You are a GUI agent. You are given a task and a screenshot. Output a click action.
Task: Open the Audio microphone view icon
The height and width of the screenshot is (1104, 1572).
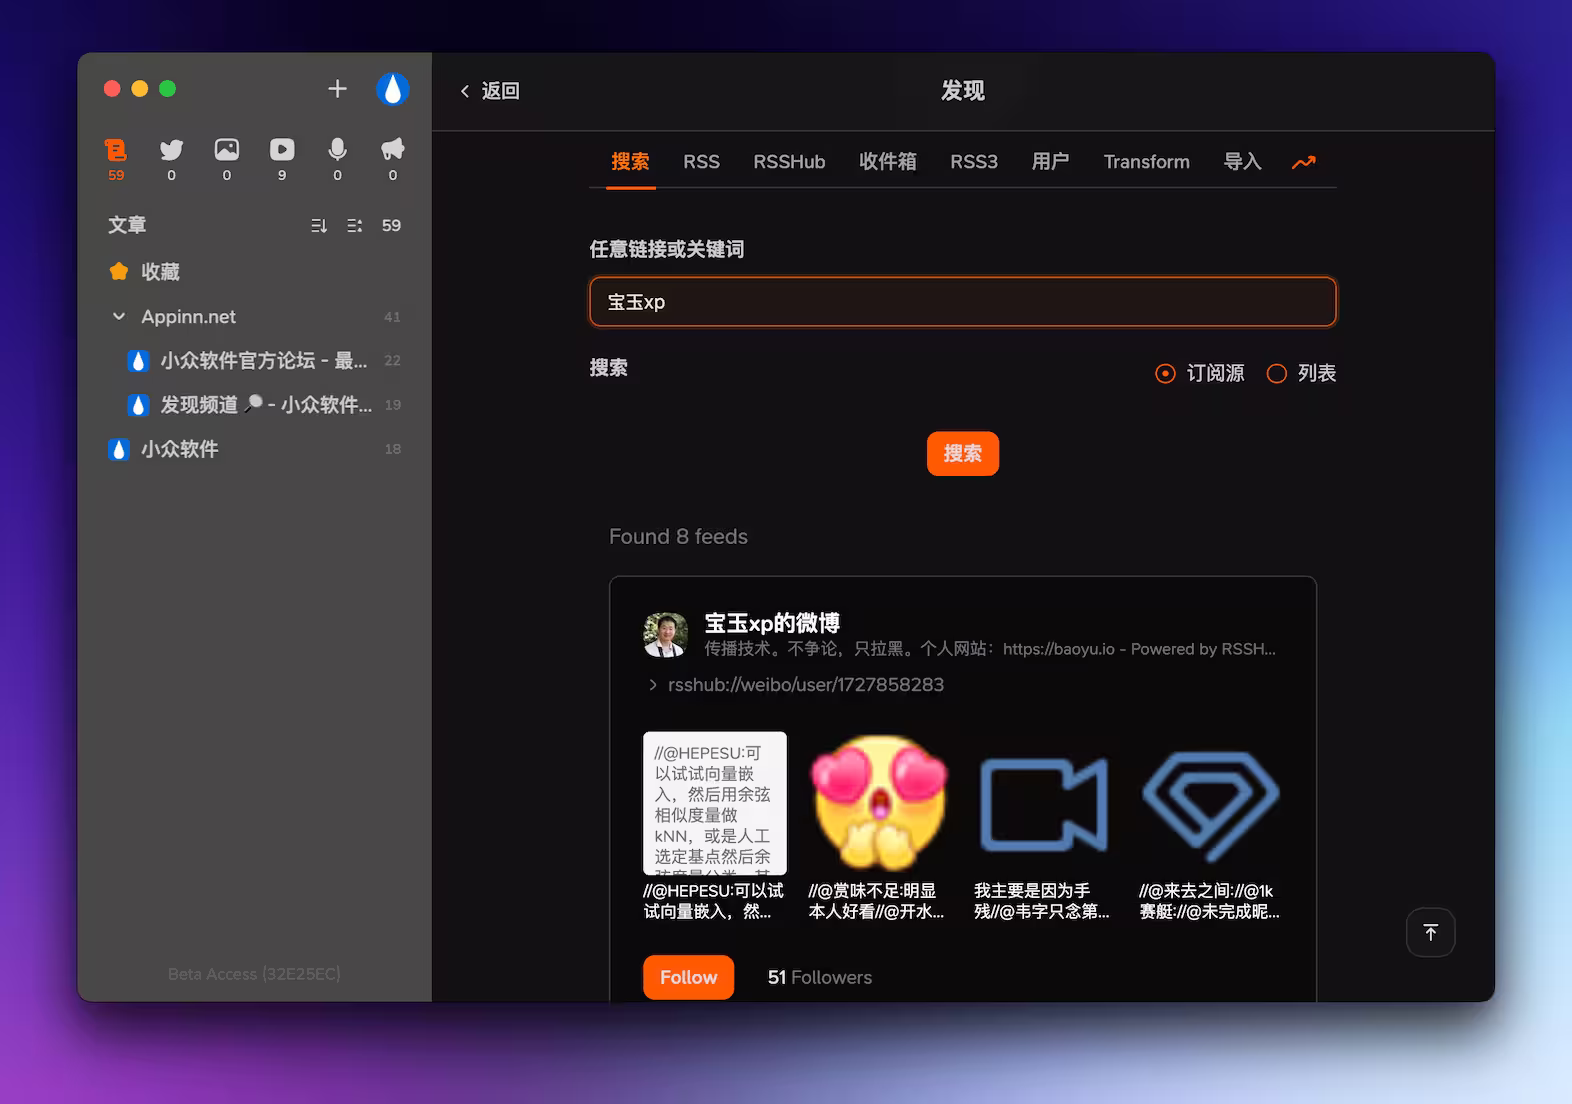pyautogui.click(x=338, y=159)
